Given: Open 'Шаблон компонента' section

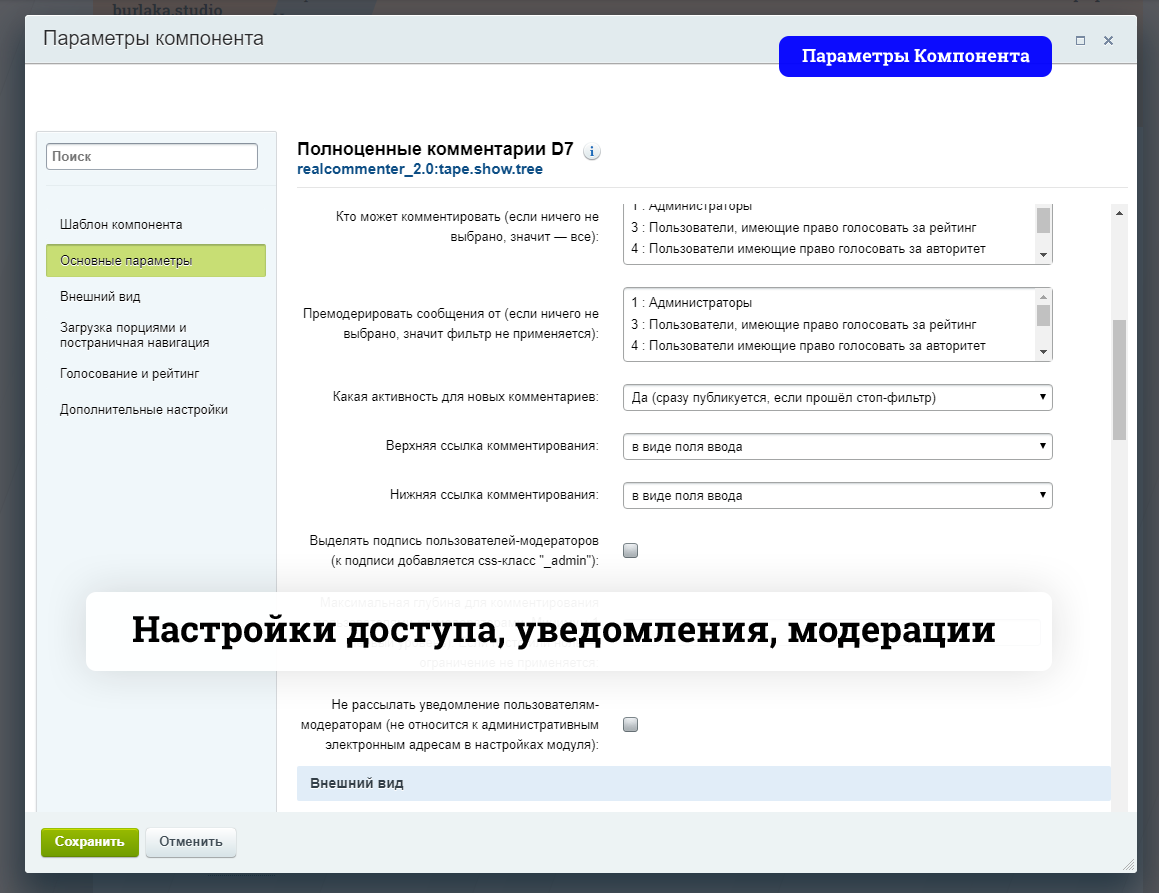Looking at the screenshot, I should (x=121, y=225).
